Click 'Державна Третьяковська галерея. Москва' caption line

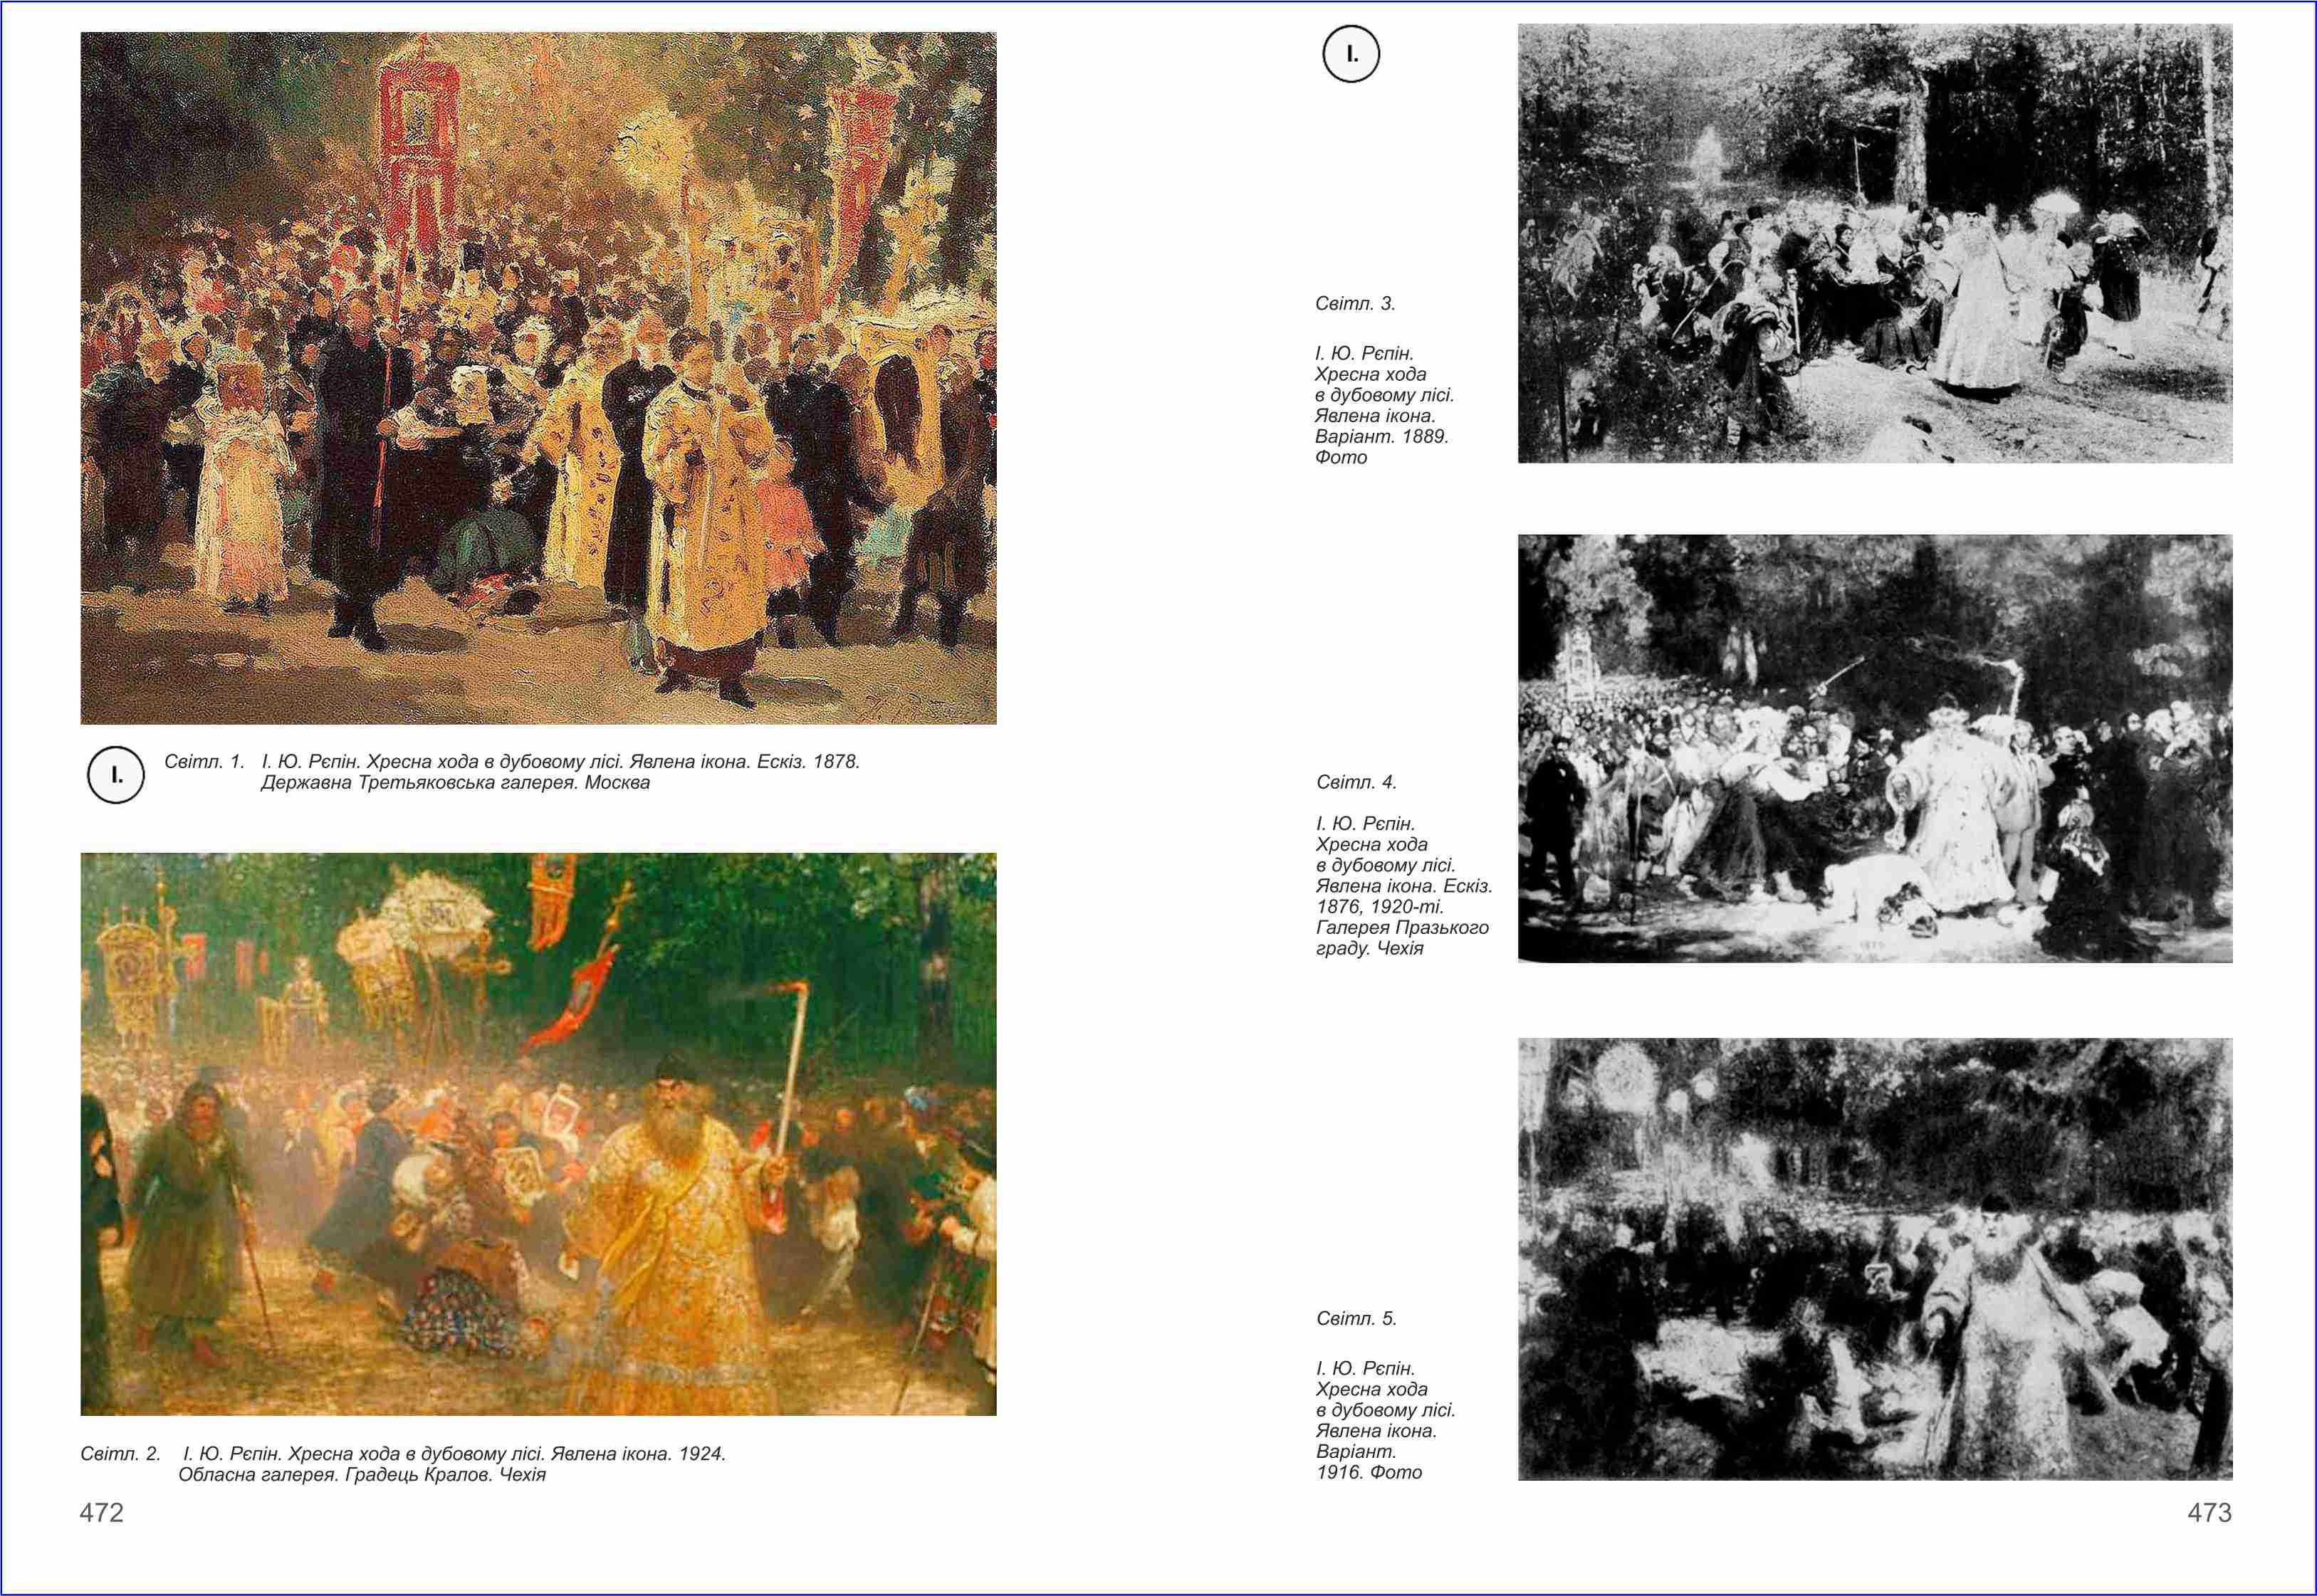pyautogui.click(x=455, y=783)
